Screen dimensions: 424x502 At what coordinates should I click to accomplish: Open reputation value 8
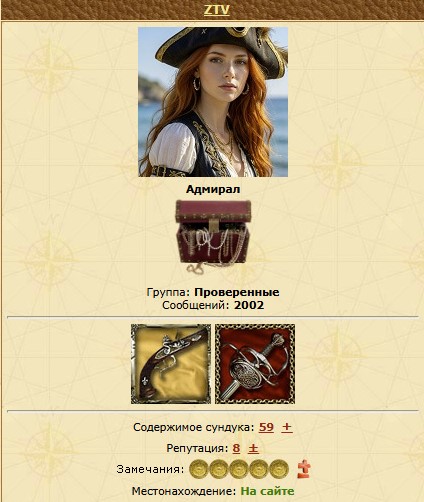pos(236,448)
